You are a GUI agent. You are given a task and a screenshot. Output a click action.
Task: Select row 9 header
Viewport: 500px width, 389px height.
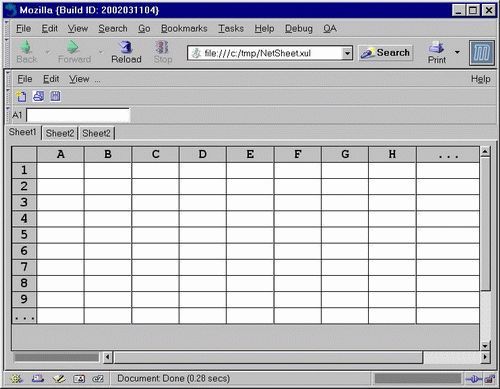(24, 299)
